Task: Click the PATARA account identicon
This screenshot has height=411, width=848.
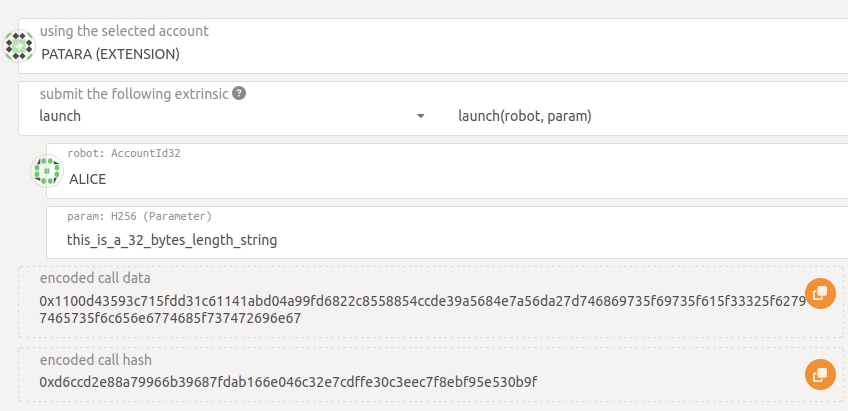Action: (20, 45)
